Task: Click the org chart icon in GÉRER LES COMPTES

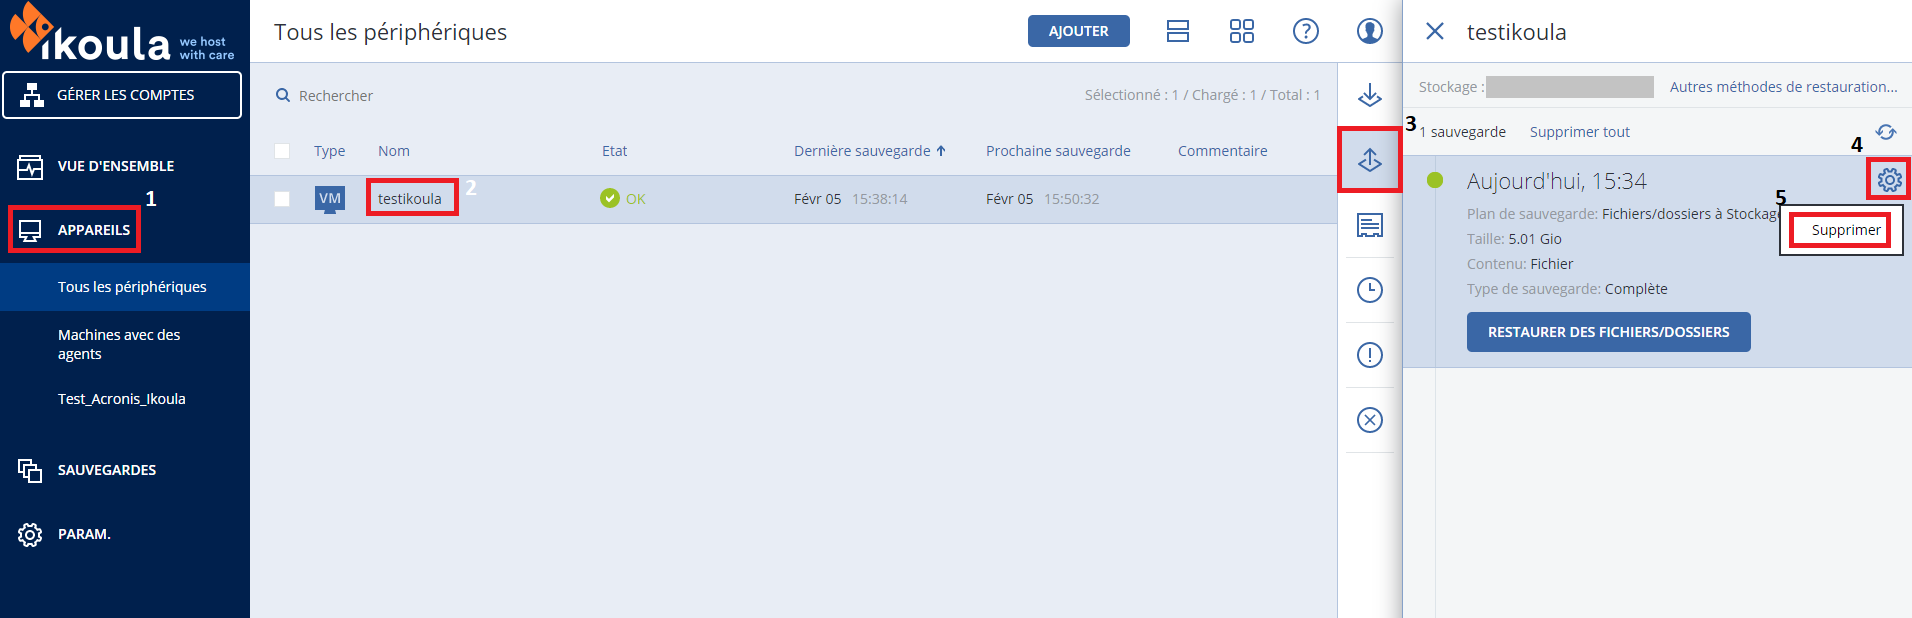Action: pyautogui.click(x=32, y=95)
